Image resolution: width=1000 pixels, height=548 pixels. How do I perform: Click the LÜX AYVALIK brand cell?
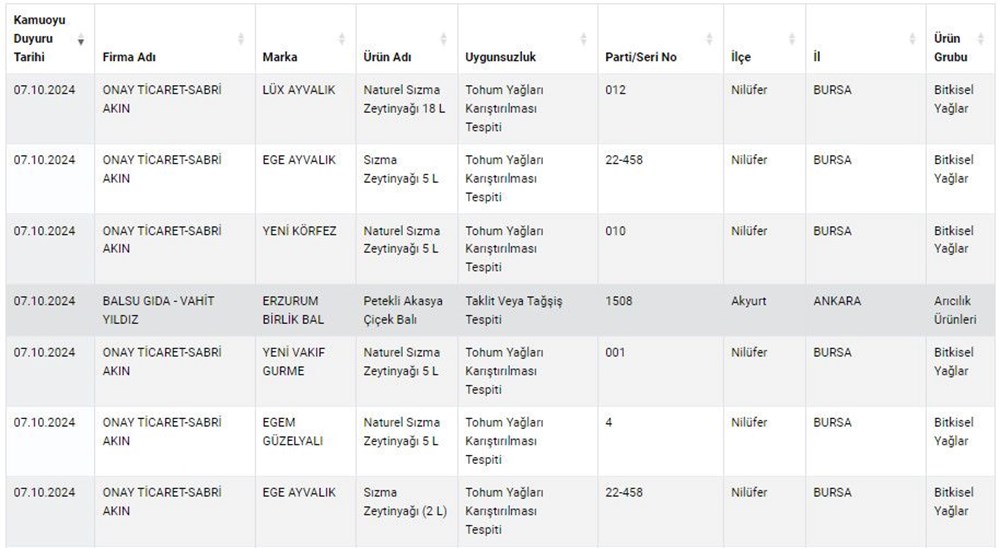tap(299, 90)
